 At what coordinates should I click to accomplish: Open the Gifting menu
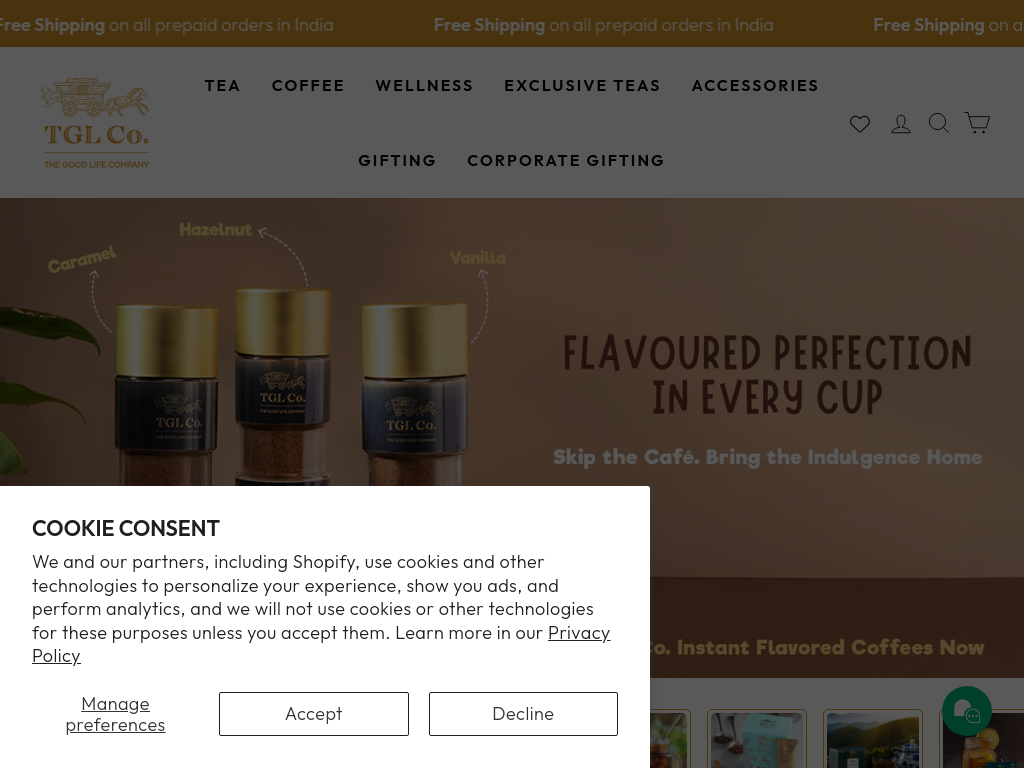coord(397,161)
